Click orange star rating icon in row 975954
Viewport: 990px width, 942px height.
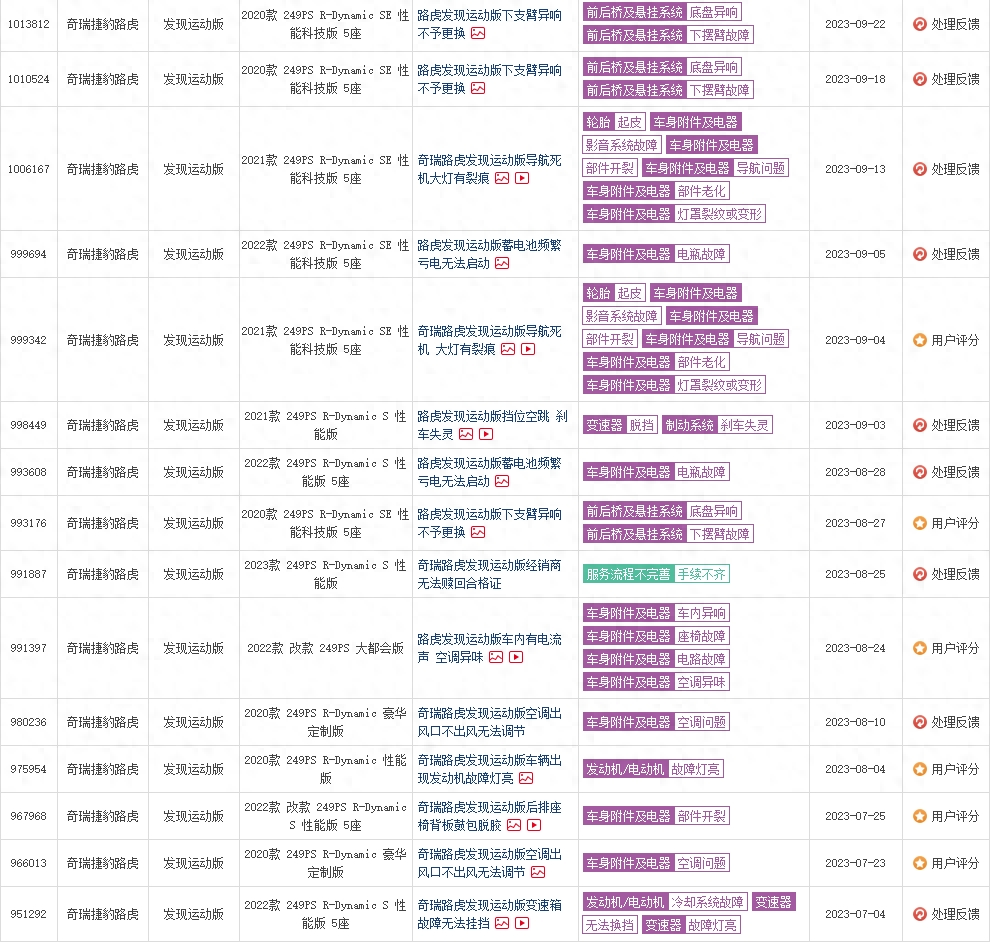tap(920, 769)
